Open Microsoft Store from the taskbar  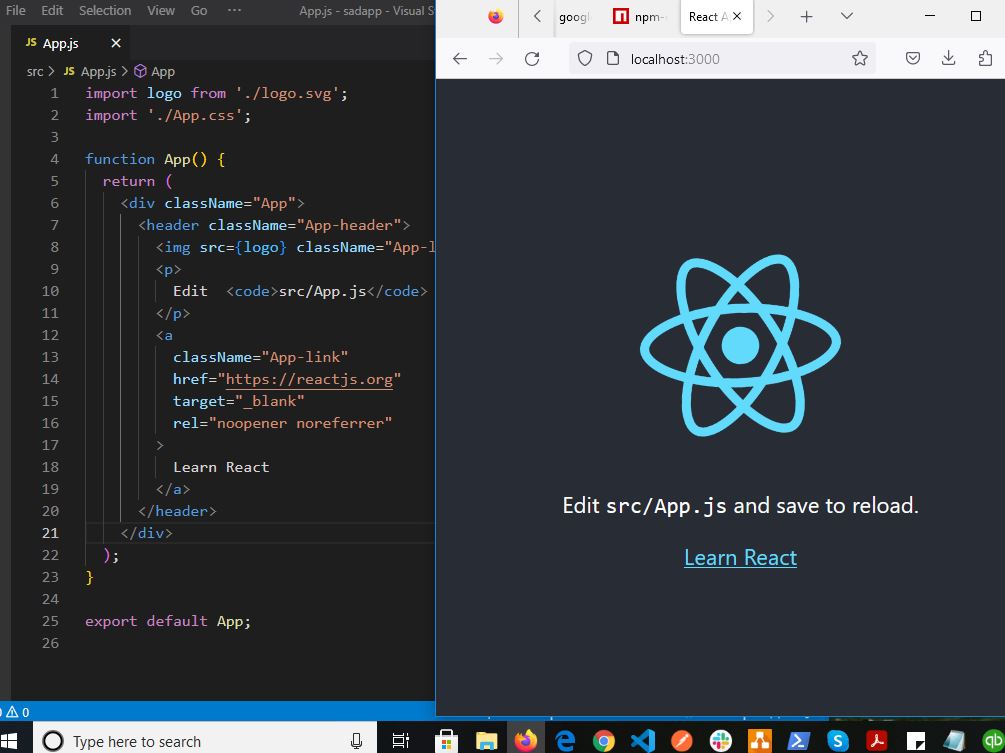(x=446, y=740)
